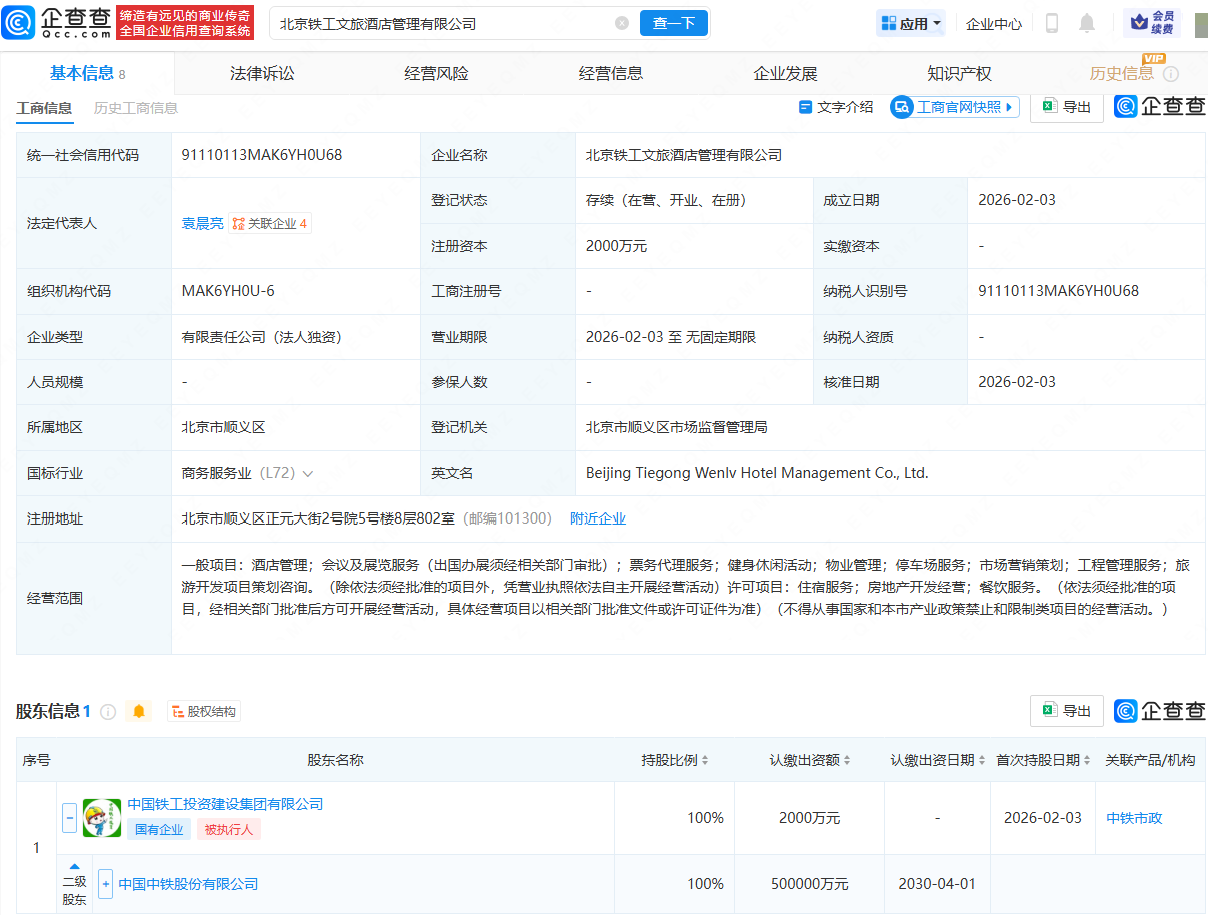Click the 被执行人 red status tag

pyautogui.click(x=229, y=830)
